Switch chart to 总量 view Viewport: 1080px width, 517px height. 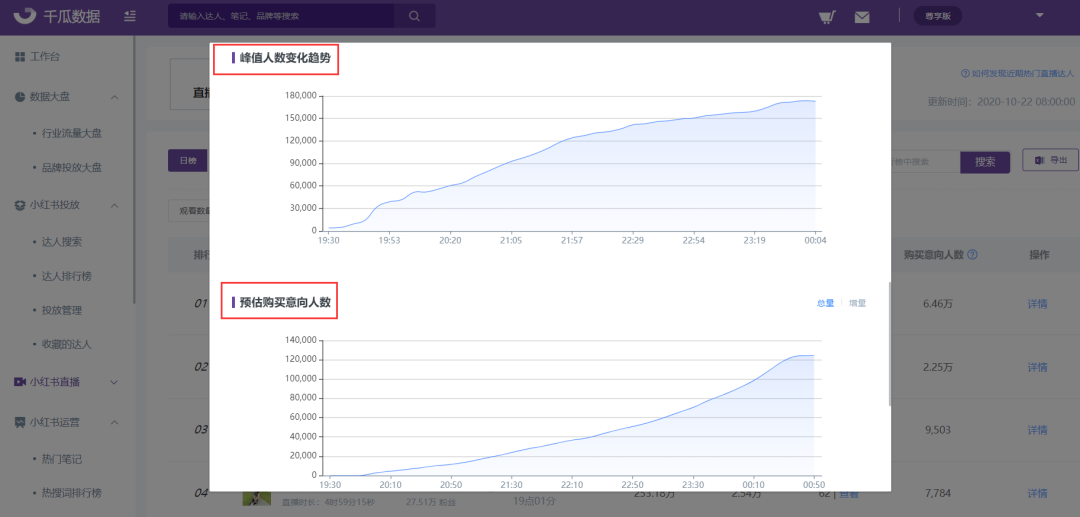[825, 303]
